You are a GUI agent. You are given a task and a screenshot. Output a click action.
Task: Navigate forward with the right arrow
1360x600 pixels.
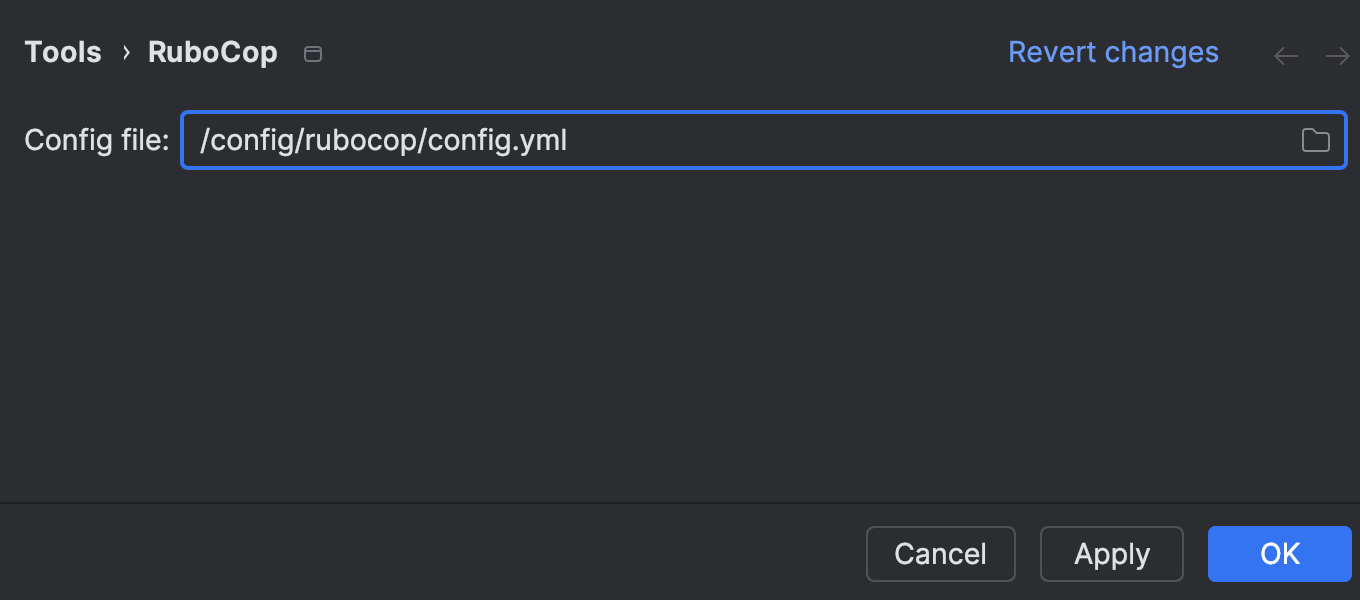(x=1337, y=56)
